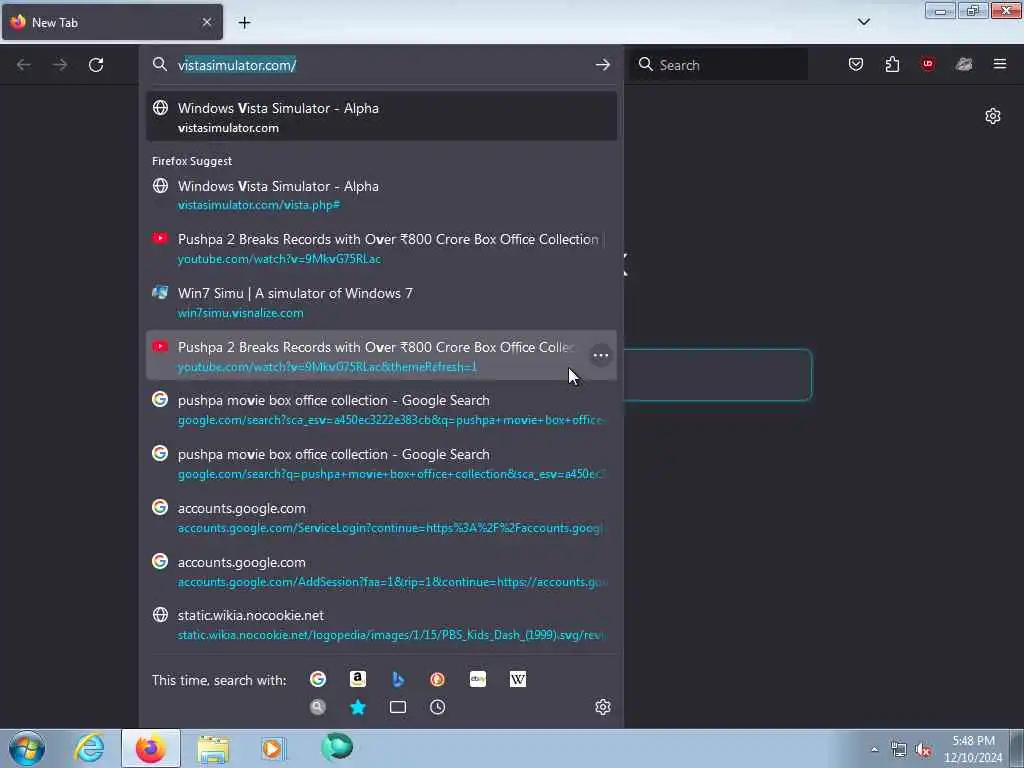Viewport: 1024px width, 768px height.
Task: Click the taskbar clock 5:48 PM
Action: [x=973, y=749]
